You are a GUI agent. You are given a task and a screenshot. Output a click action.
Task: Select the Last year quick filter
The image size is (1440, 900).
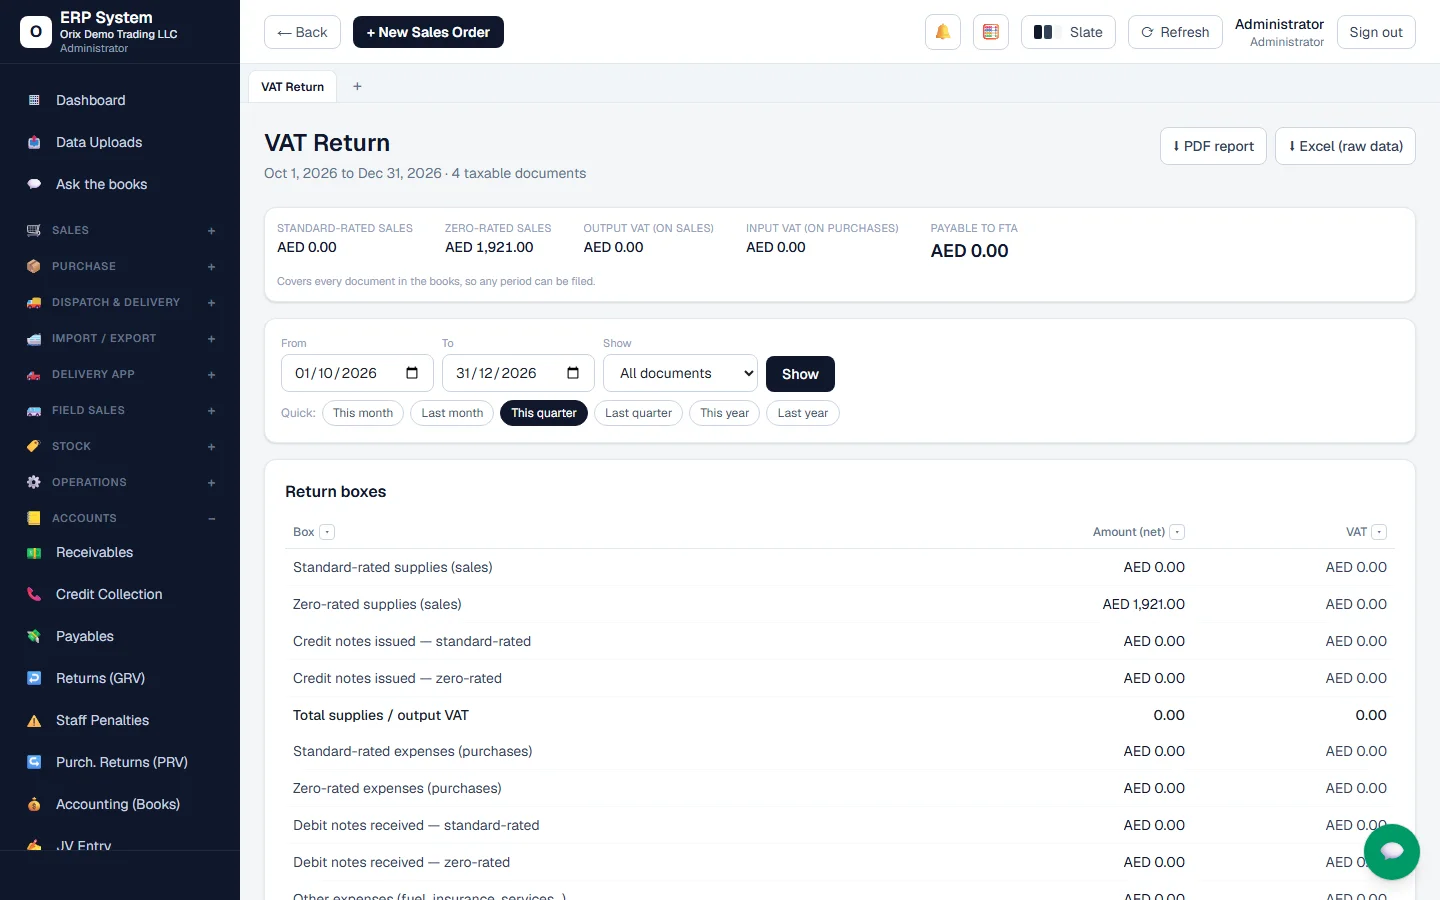pos(803,413)
